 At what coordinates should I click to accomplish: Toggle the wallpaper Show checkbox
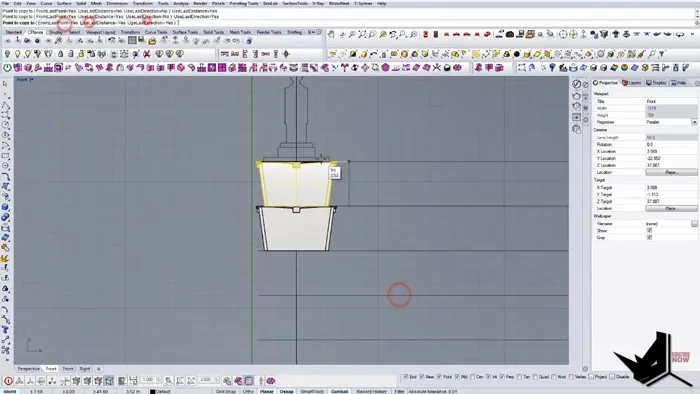[x=650, y=231]
